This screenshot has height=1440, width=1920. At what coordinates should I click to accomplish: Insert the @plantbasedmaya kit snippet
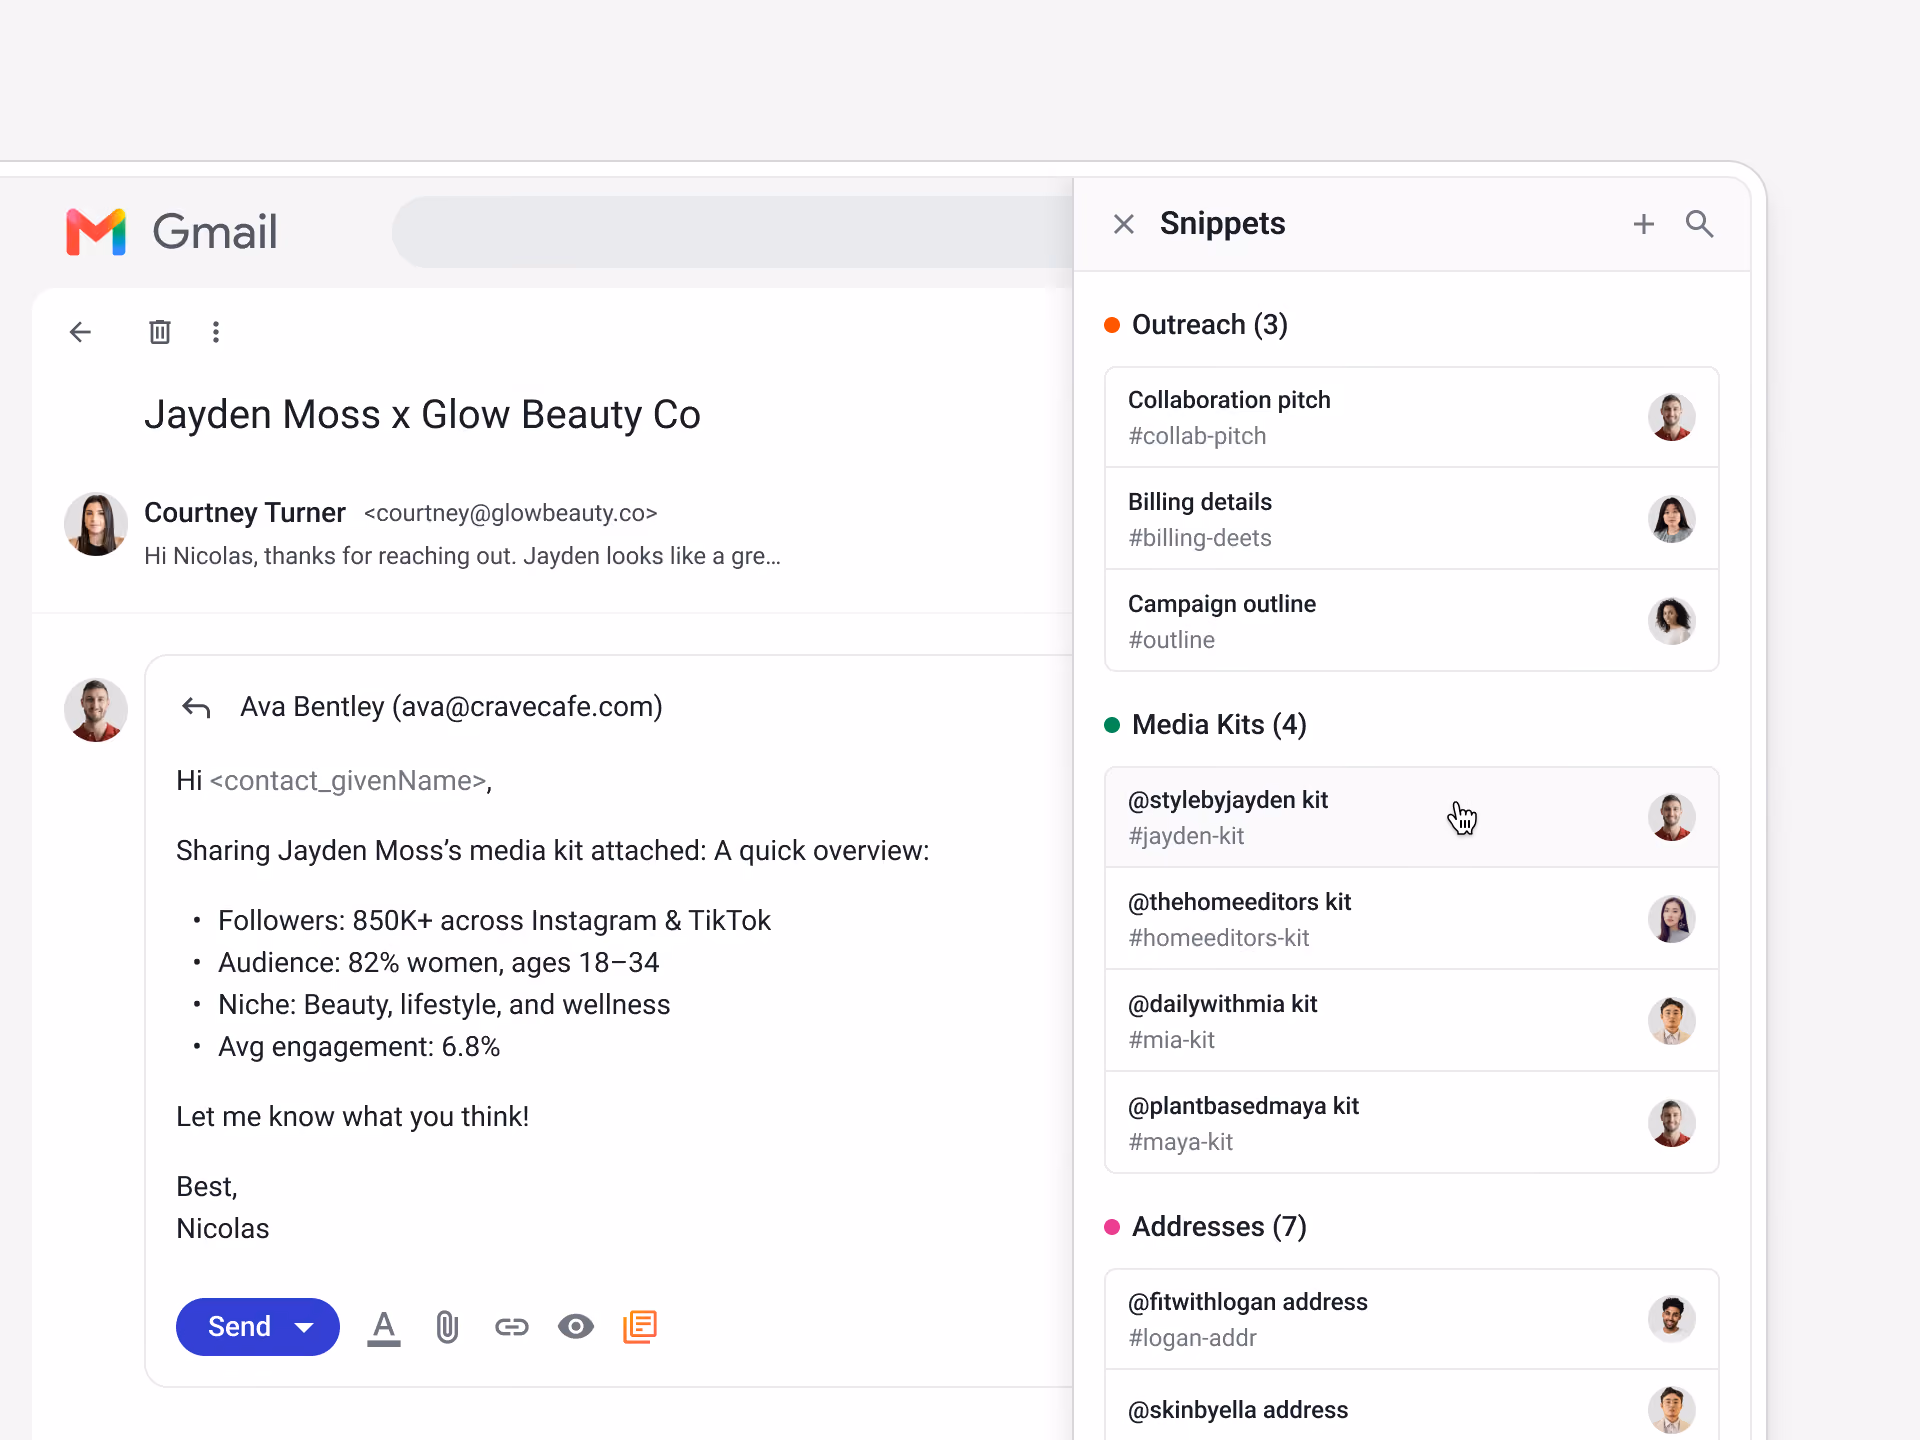(x=1412, y=1123)
